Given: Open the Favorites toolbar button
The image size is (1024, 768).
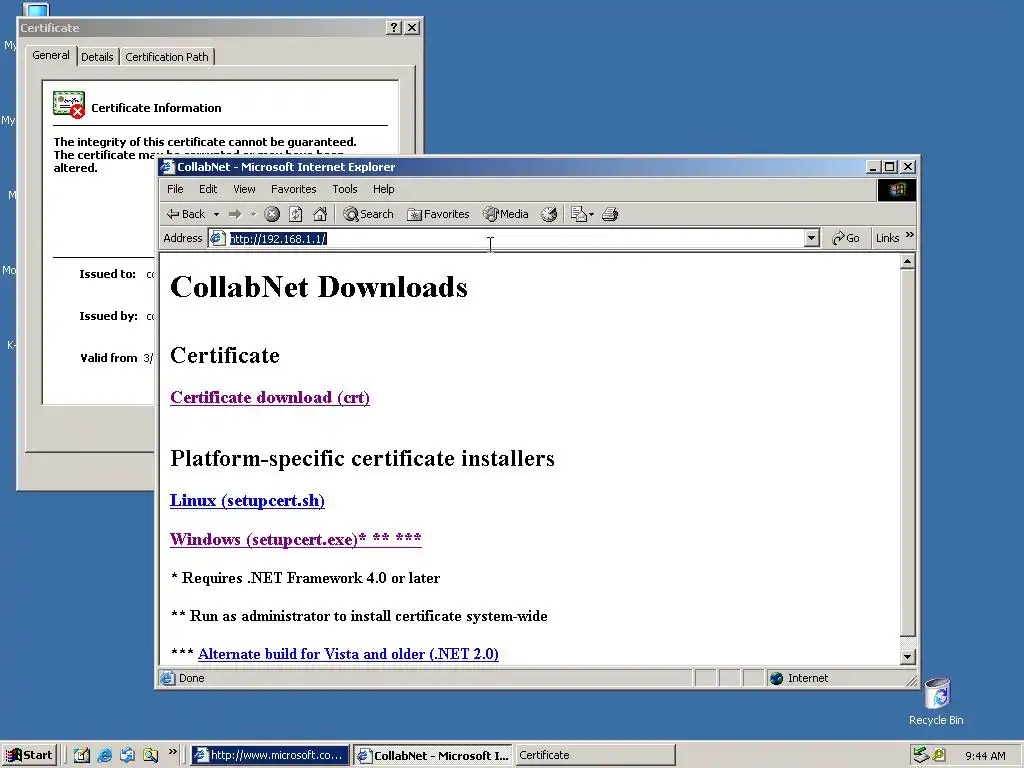Looking at the screenshot, I should click(438, 214).
